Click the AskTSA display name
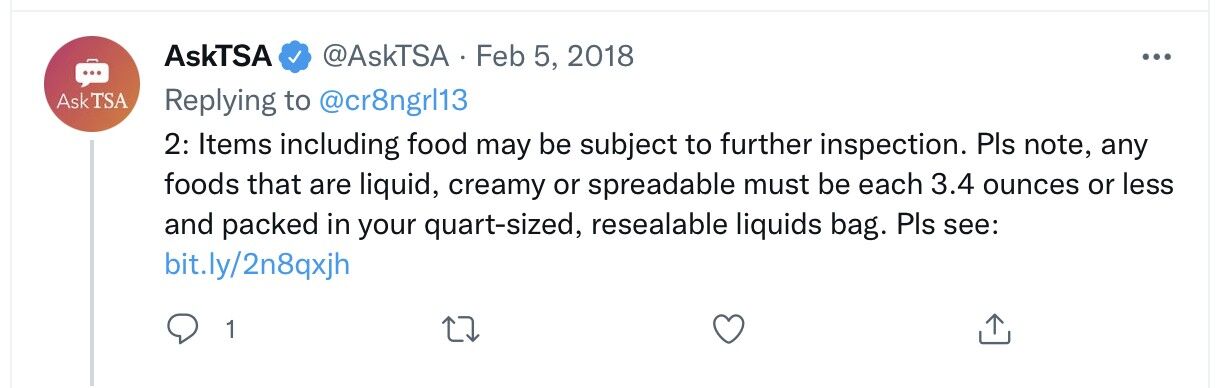This screenshot has height=388, width=1227. click(219, 56)
